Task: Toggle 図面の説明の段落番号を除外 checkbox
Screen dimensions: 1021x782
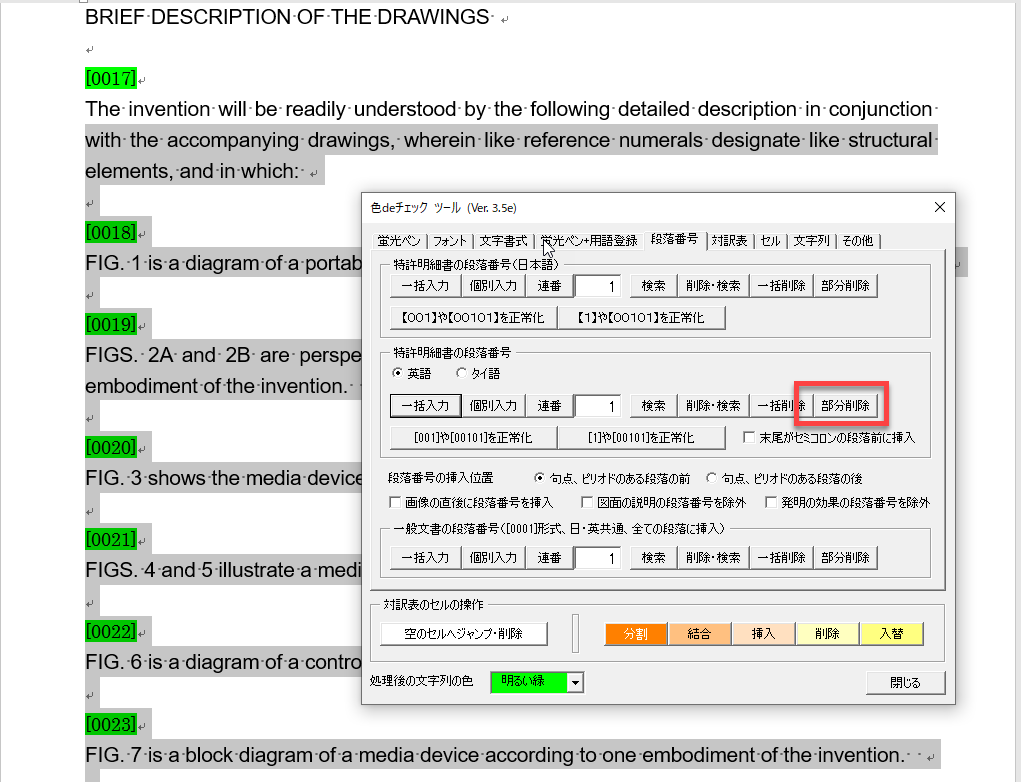Action: pyautogui.click(x=591, y=503)
